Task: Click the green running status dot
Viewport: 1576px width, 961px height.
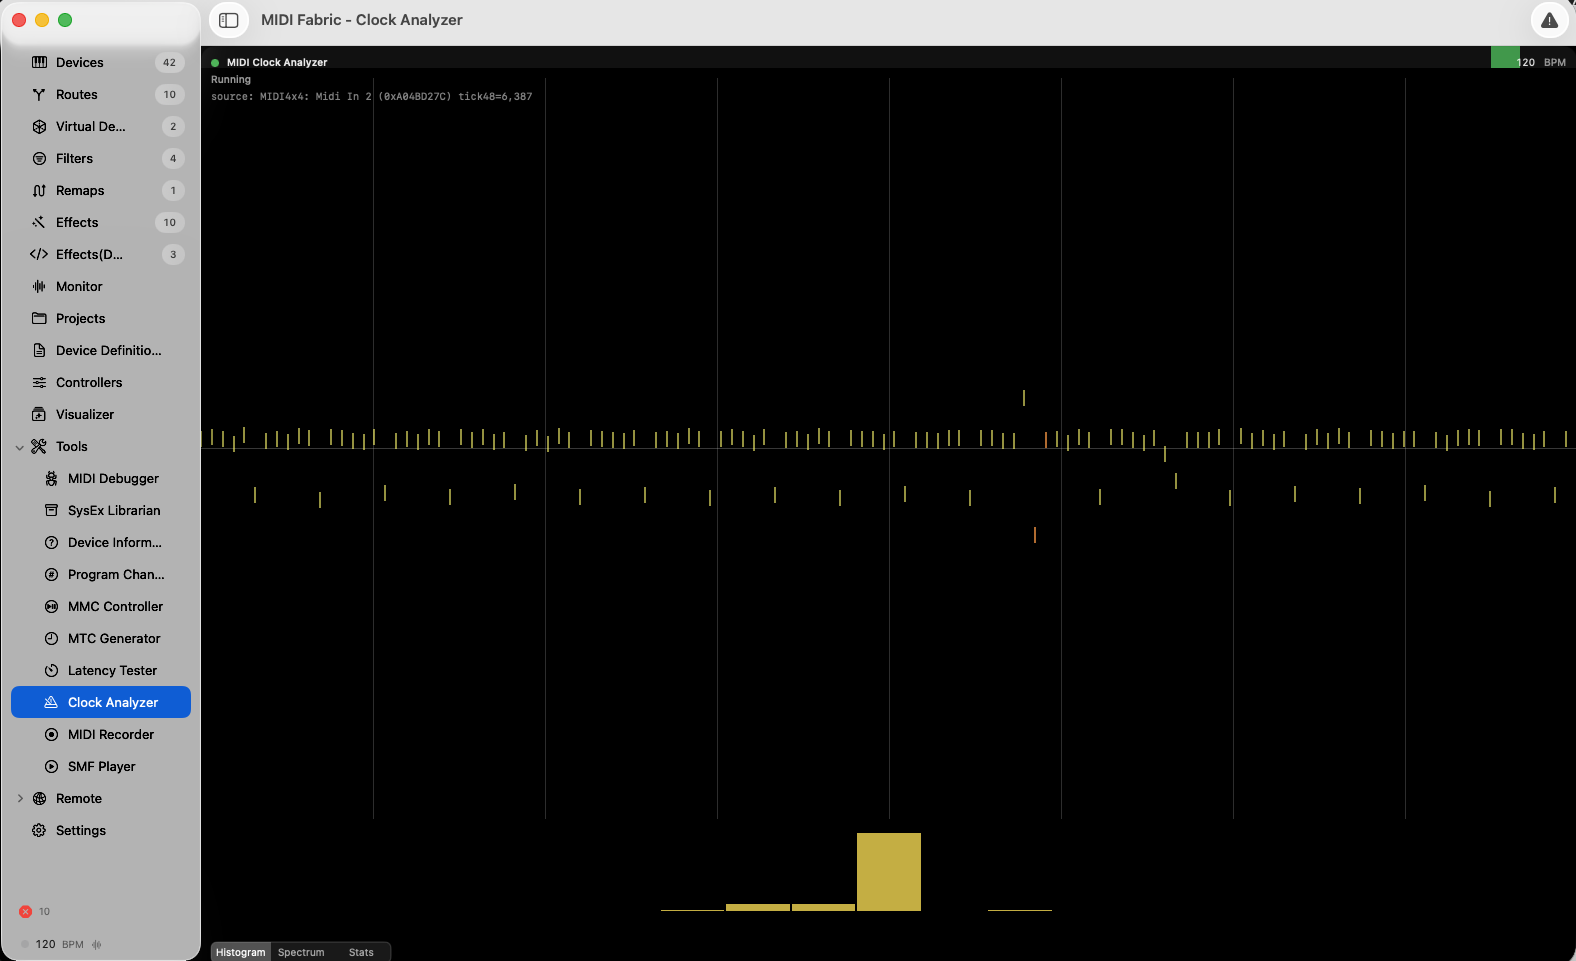Action: (x=215, y=62)
